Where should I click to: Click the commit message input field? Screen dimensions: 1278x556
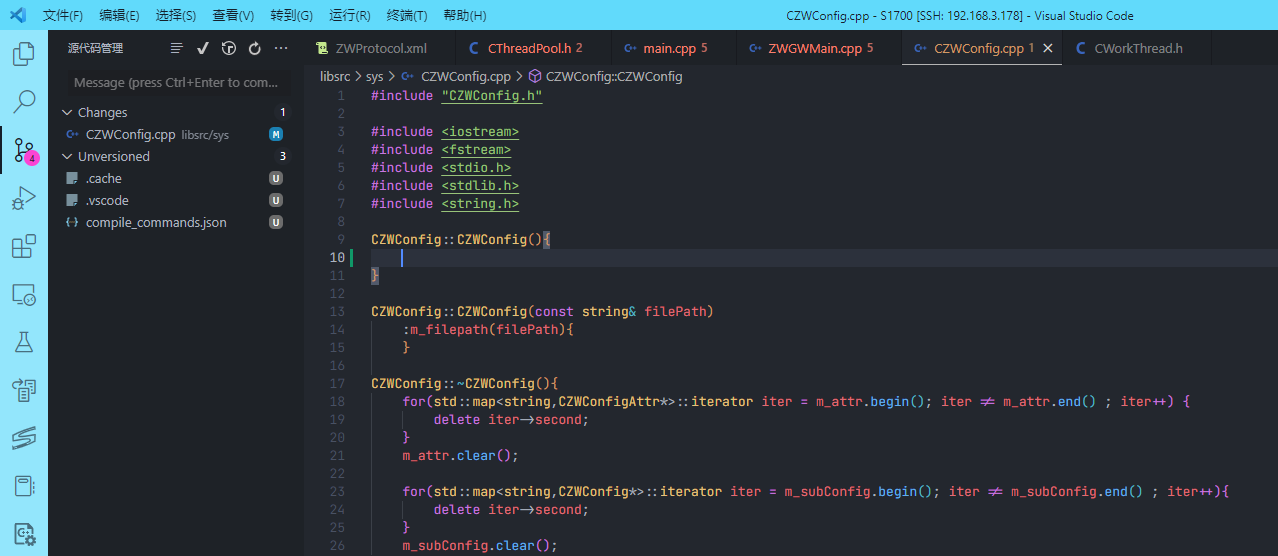(x=176, y=82)
